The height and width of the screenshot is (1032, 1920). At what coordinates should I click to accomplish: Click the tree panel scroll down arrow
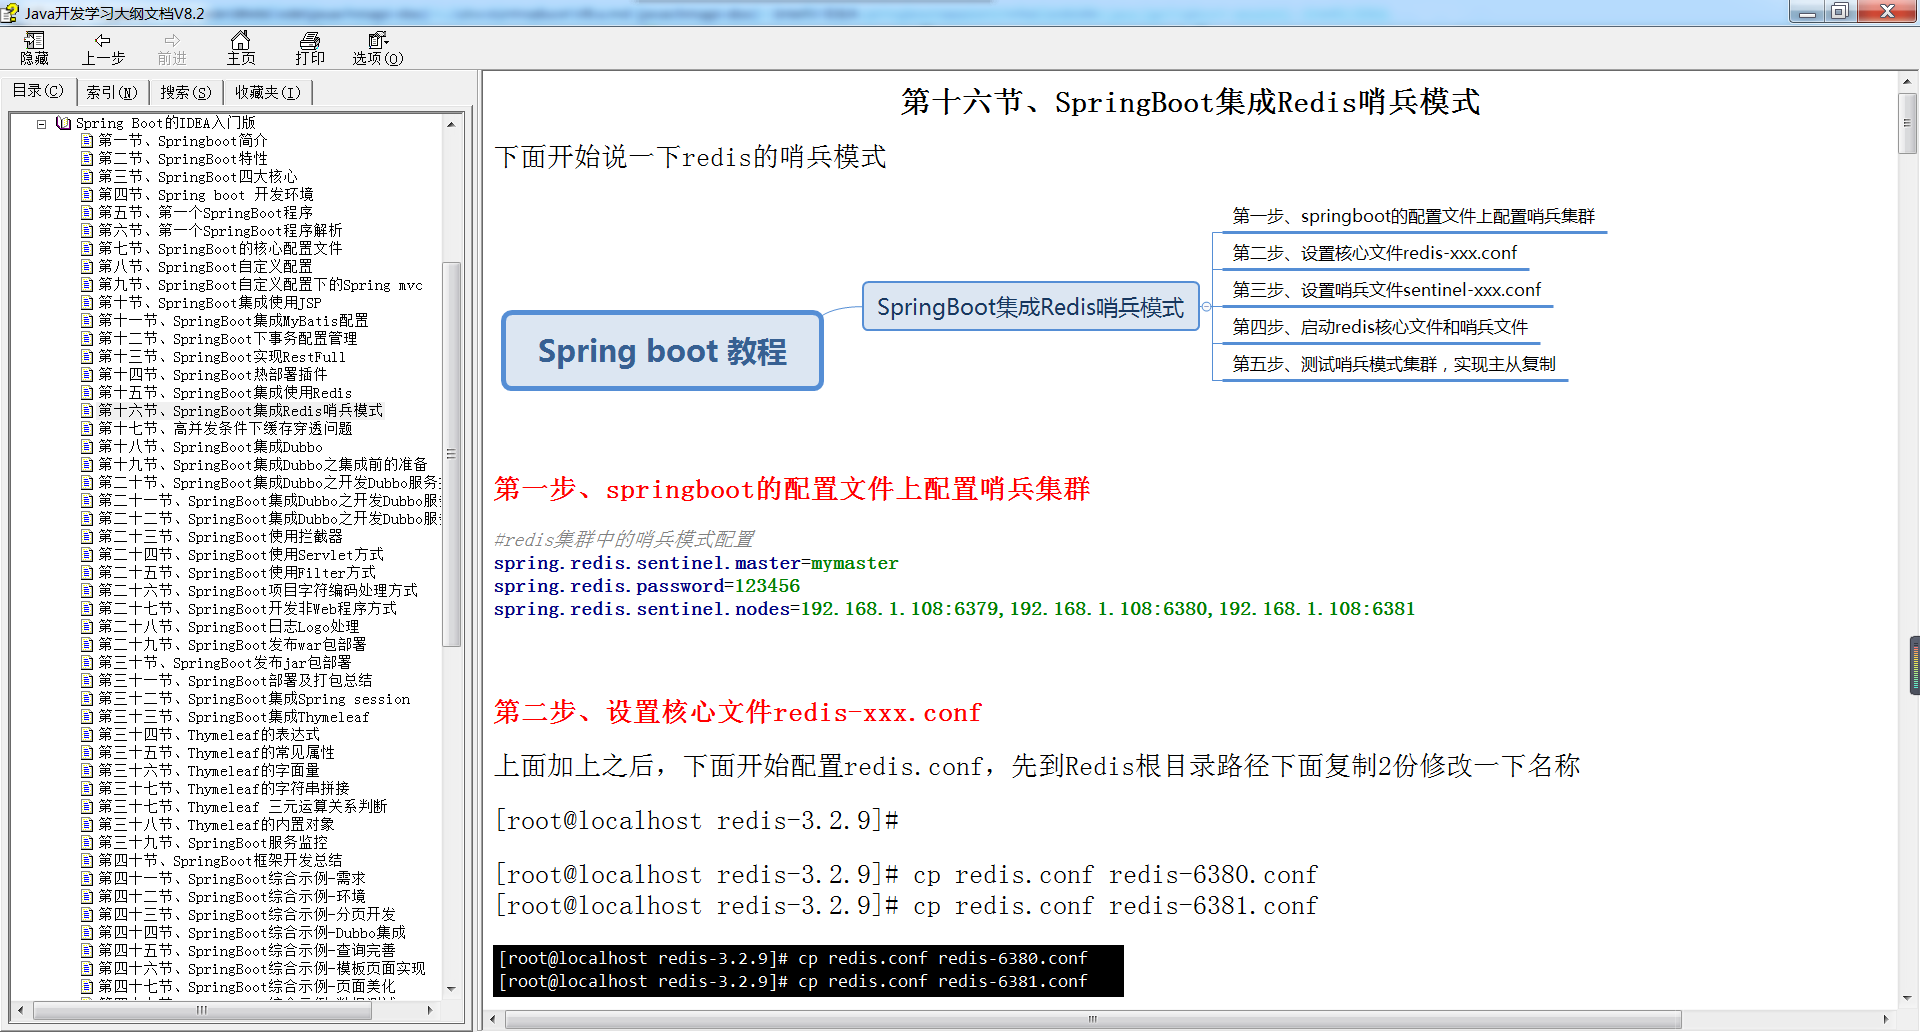click(451, 988)
